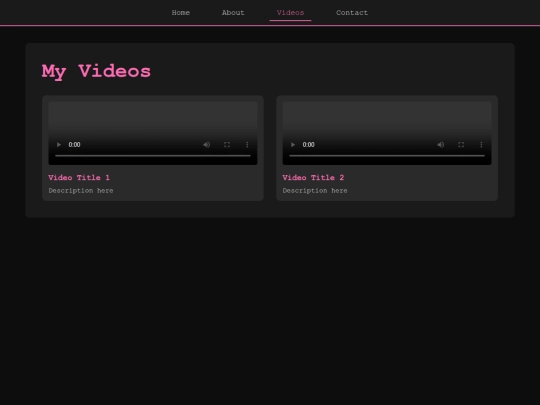Viewport: 540px width, 405px height.
Task: Mute the Video Title 2 player
Action: click(440, 145)
